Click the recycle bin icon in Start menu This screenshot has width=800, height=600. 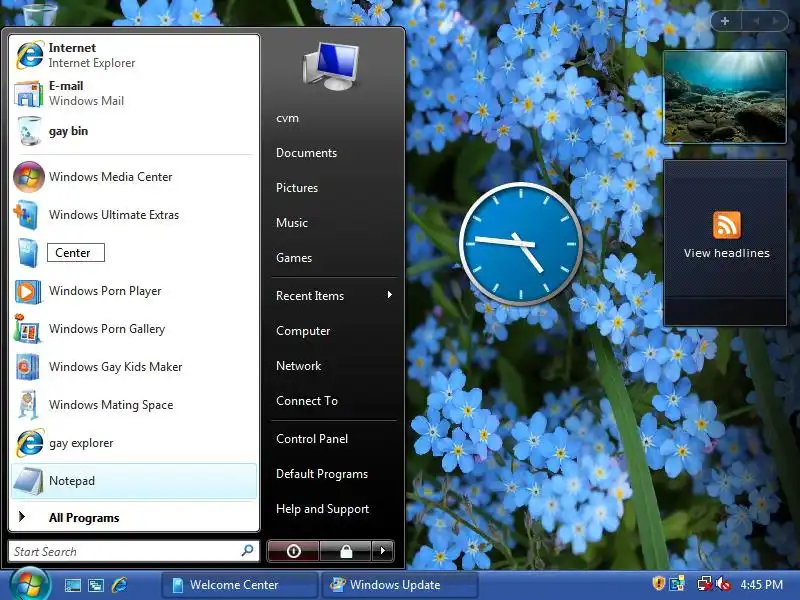pyautogui.click(x=29, y=131)
